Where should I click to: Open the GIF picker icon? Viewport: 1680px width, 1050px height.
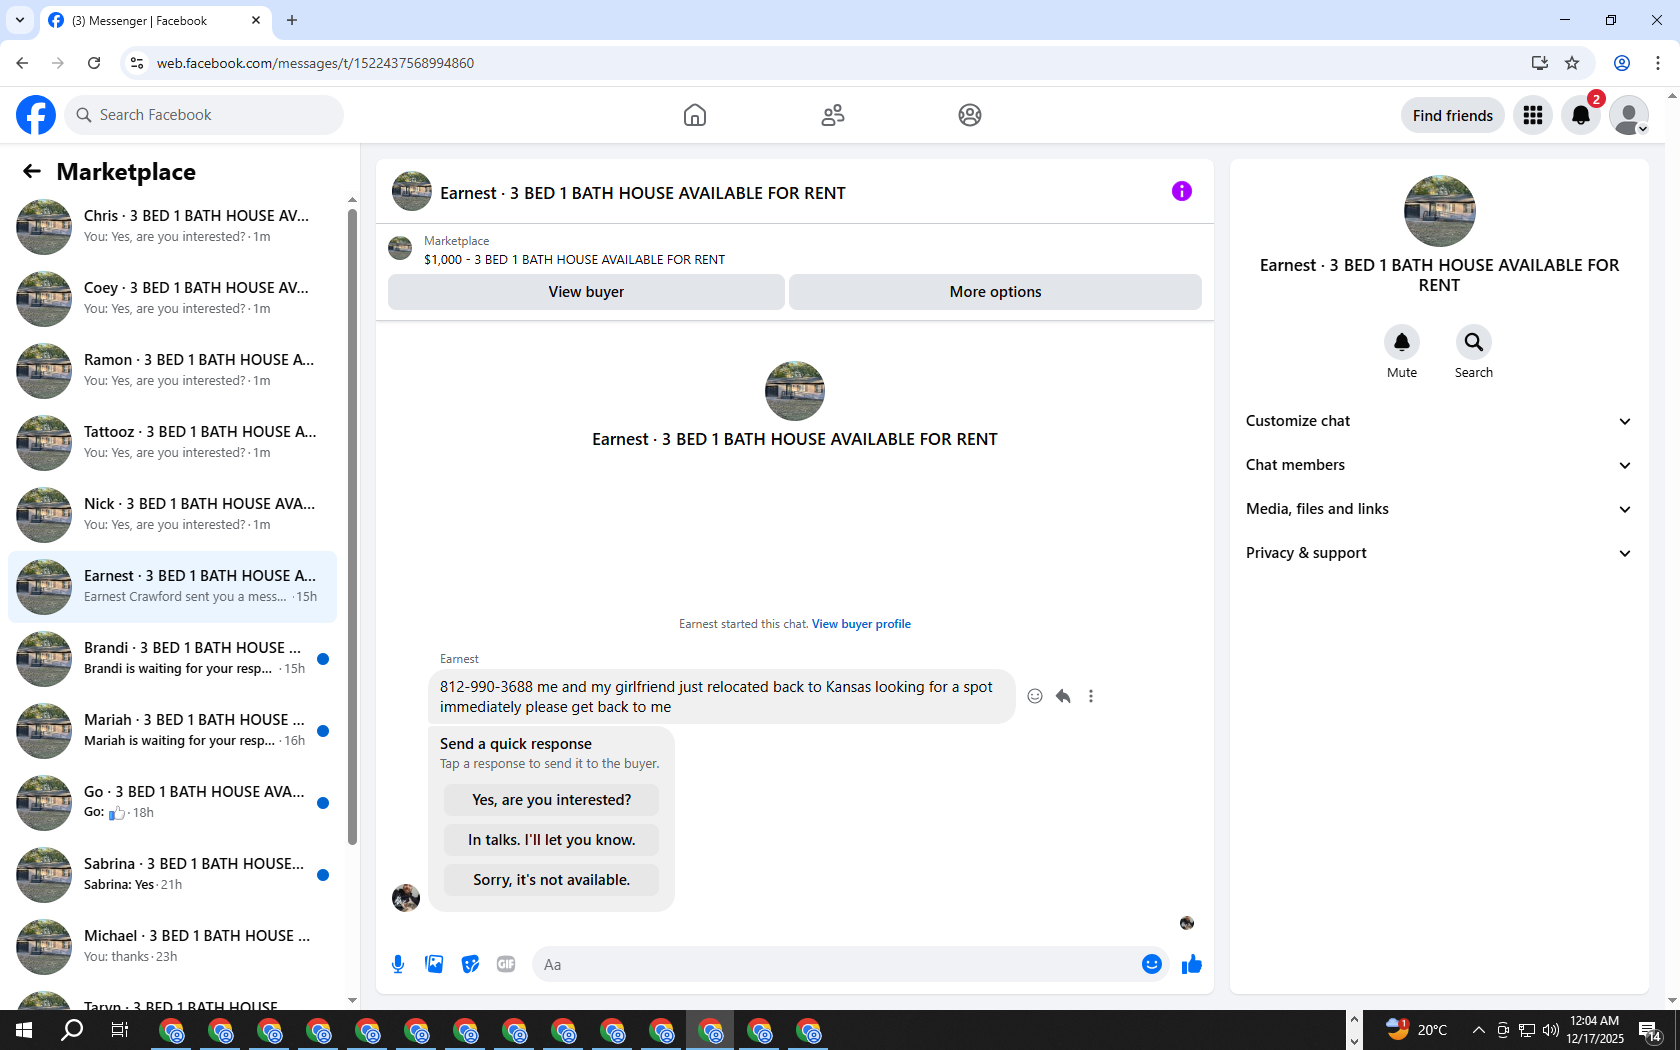click(x=506, y=964)
